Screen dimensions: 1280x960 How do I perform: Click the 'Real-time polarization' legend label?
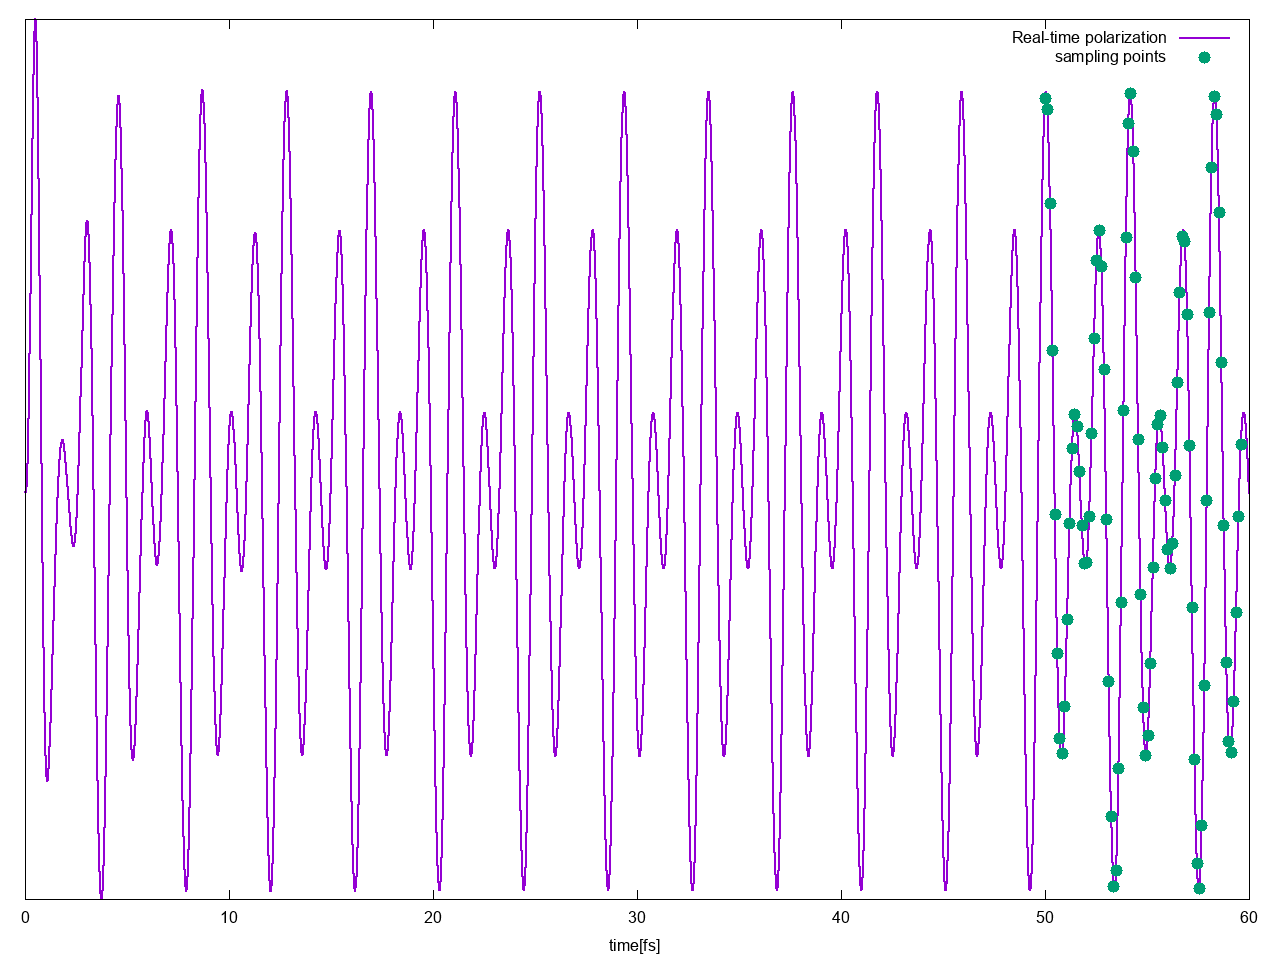(1089, 38)
